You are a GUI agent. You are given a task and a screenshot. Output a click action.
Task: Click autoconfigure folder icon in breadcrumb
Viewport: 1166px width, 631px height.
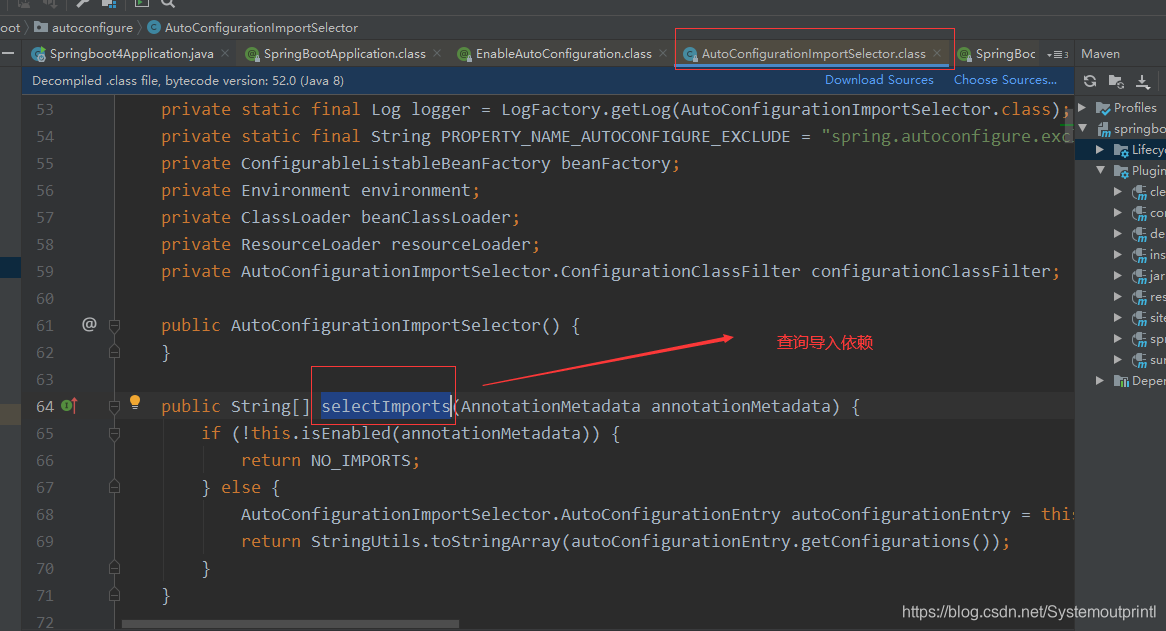click(x=41, y=27)
